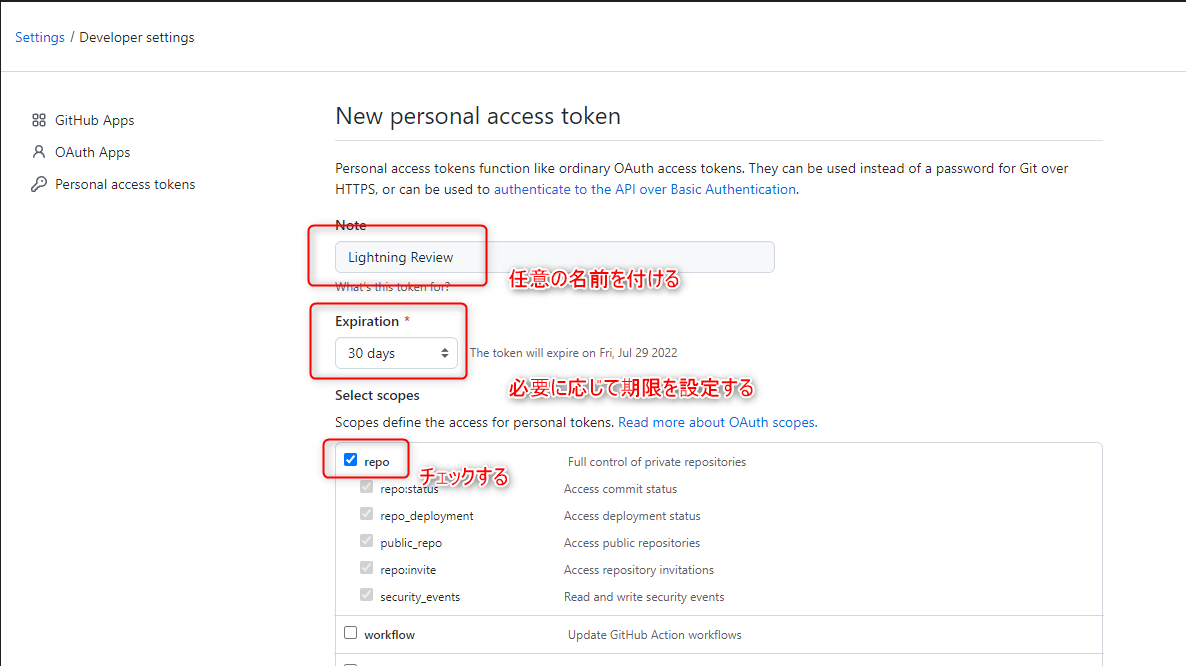Click the repo:invite checkbox
This screenshot has width=1186, height=666.
pyautogui.click(x=366, y=568)
